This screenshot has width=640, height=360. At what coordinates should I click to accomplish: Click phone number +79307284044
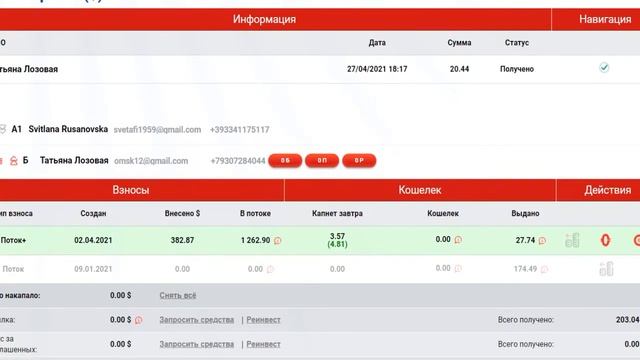(x=238, y=161)
